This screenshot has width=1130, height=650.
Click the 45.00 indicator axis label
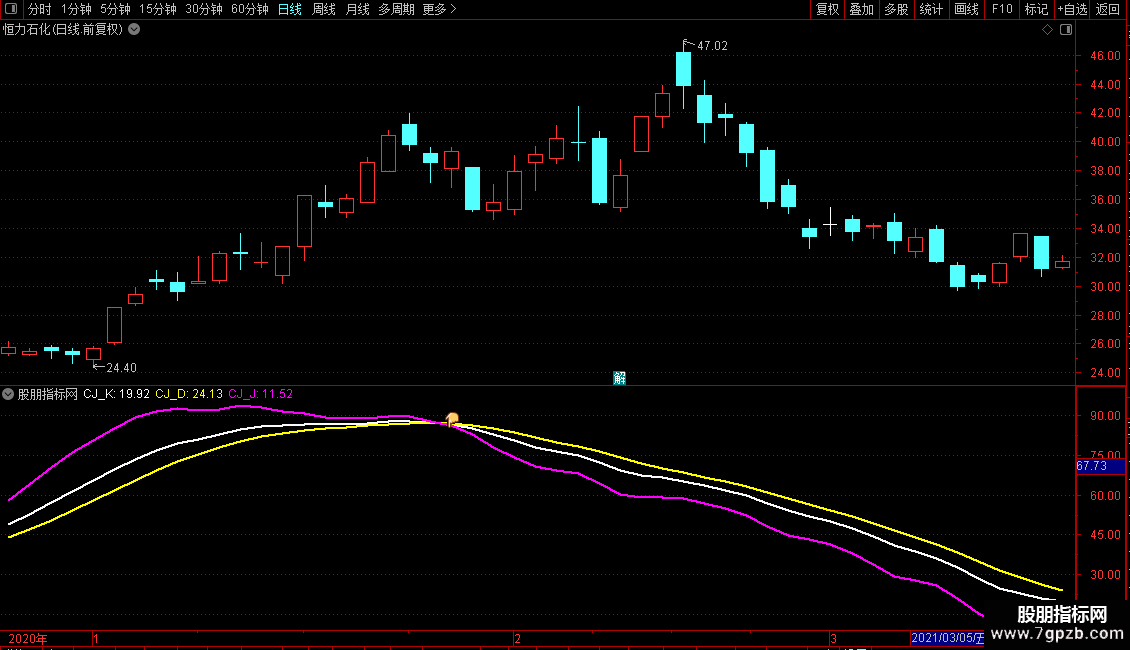[x=1105, y=535]
